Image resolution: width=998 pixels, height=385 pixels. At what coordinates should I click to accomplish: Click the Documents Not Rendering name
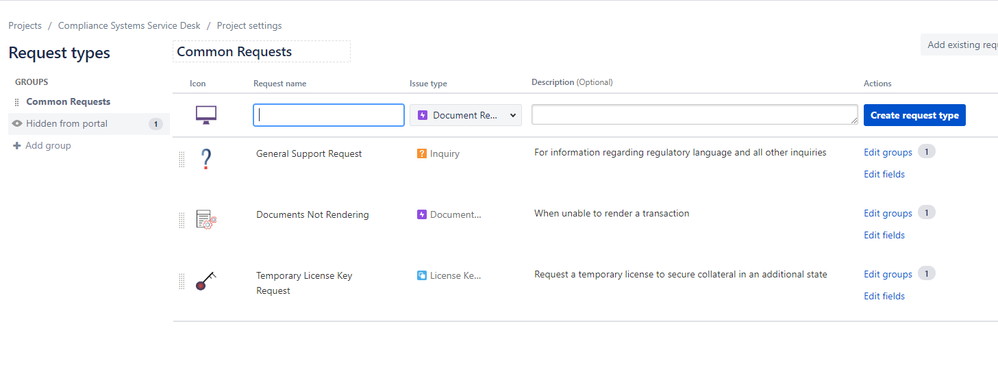click(x=313, y=214)
